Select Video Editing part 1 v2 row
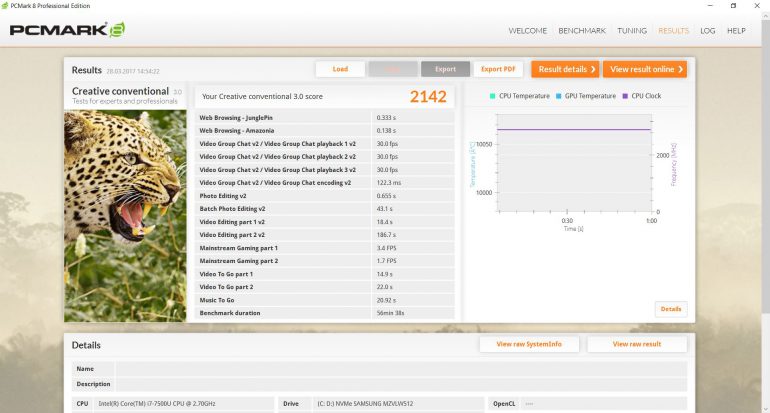The image size is (770, 413). pos(325,222)
